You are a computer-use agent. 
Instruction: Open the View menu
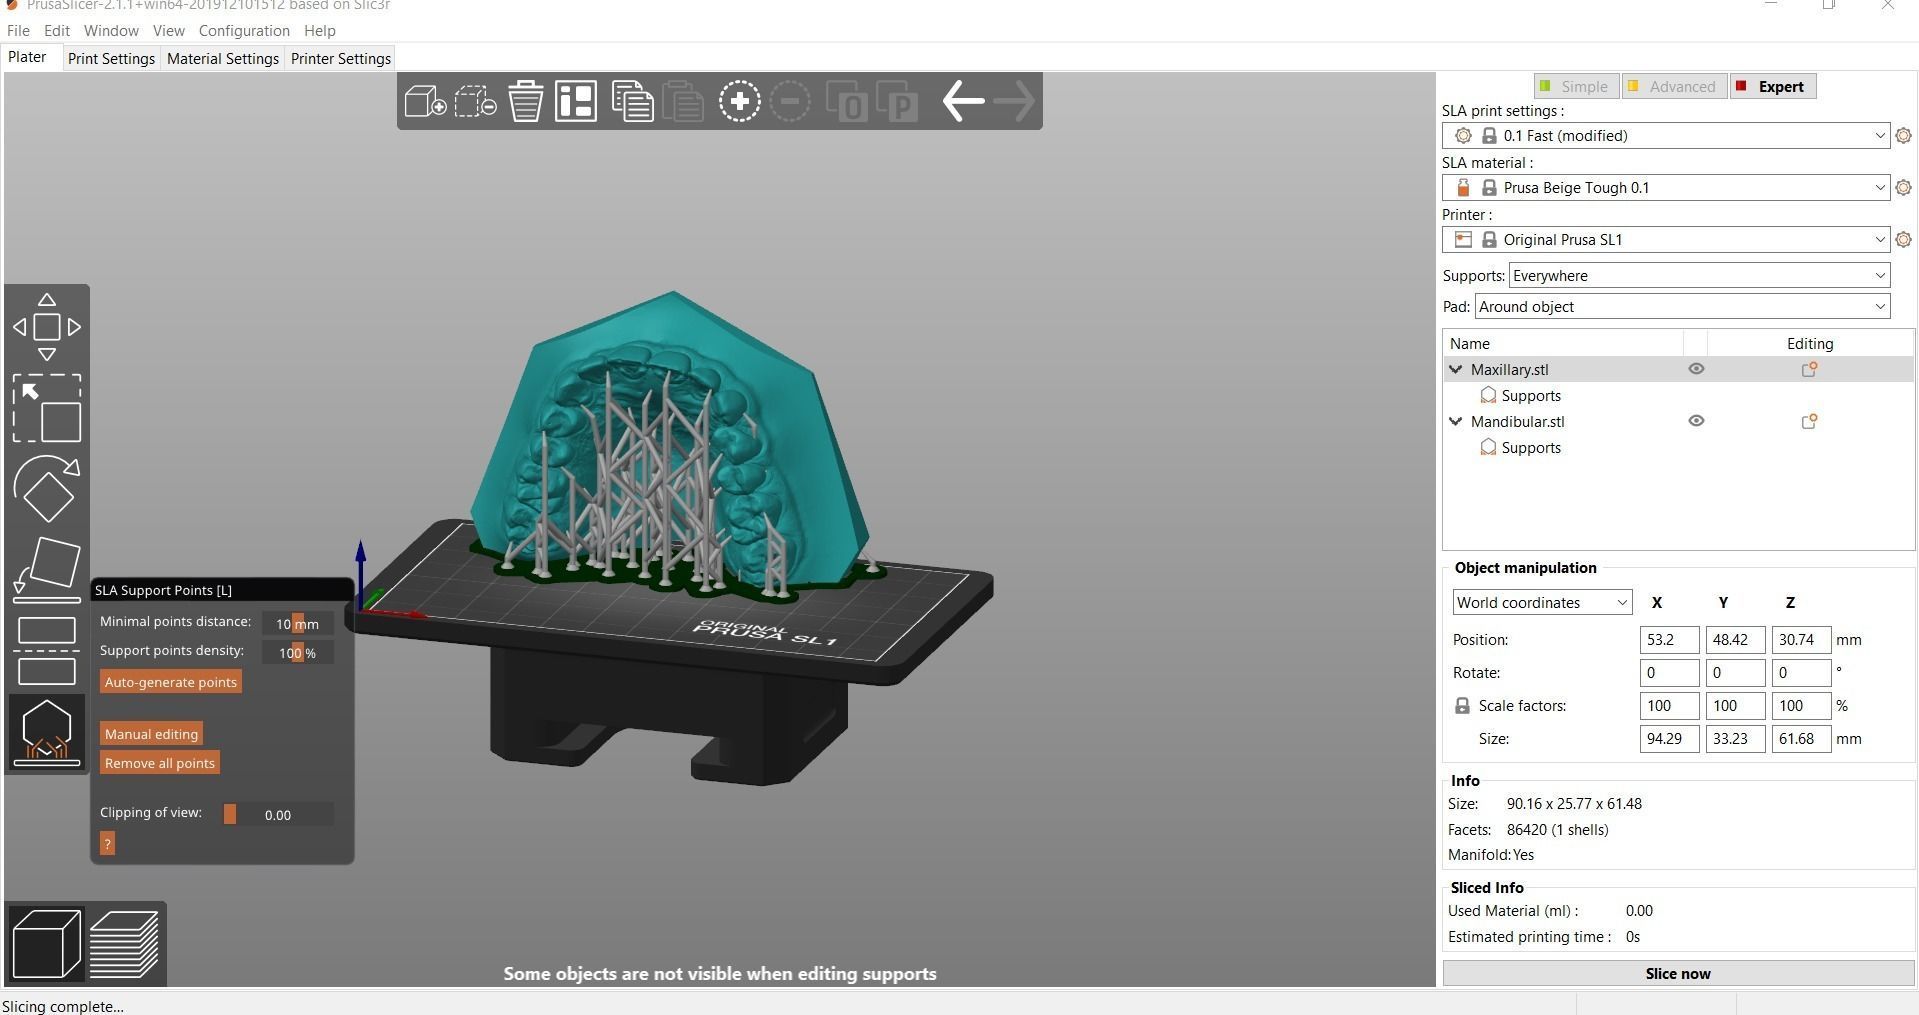(x=168, y=31)
